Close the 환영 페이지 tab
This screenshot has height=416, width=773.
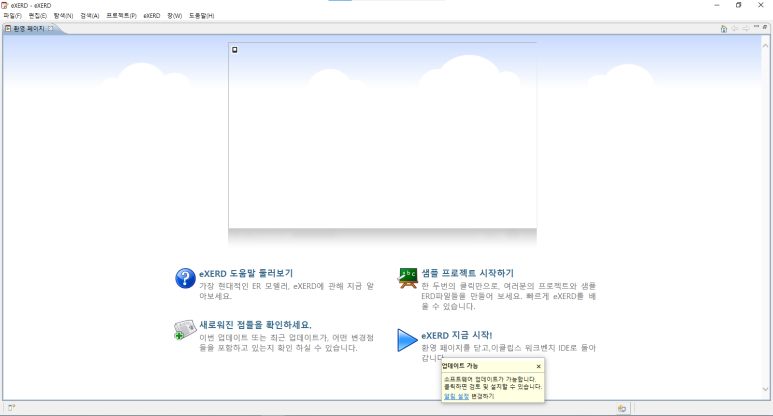point(50,29)
